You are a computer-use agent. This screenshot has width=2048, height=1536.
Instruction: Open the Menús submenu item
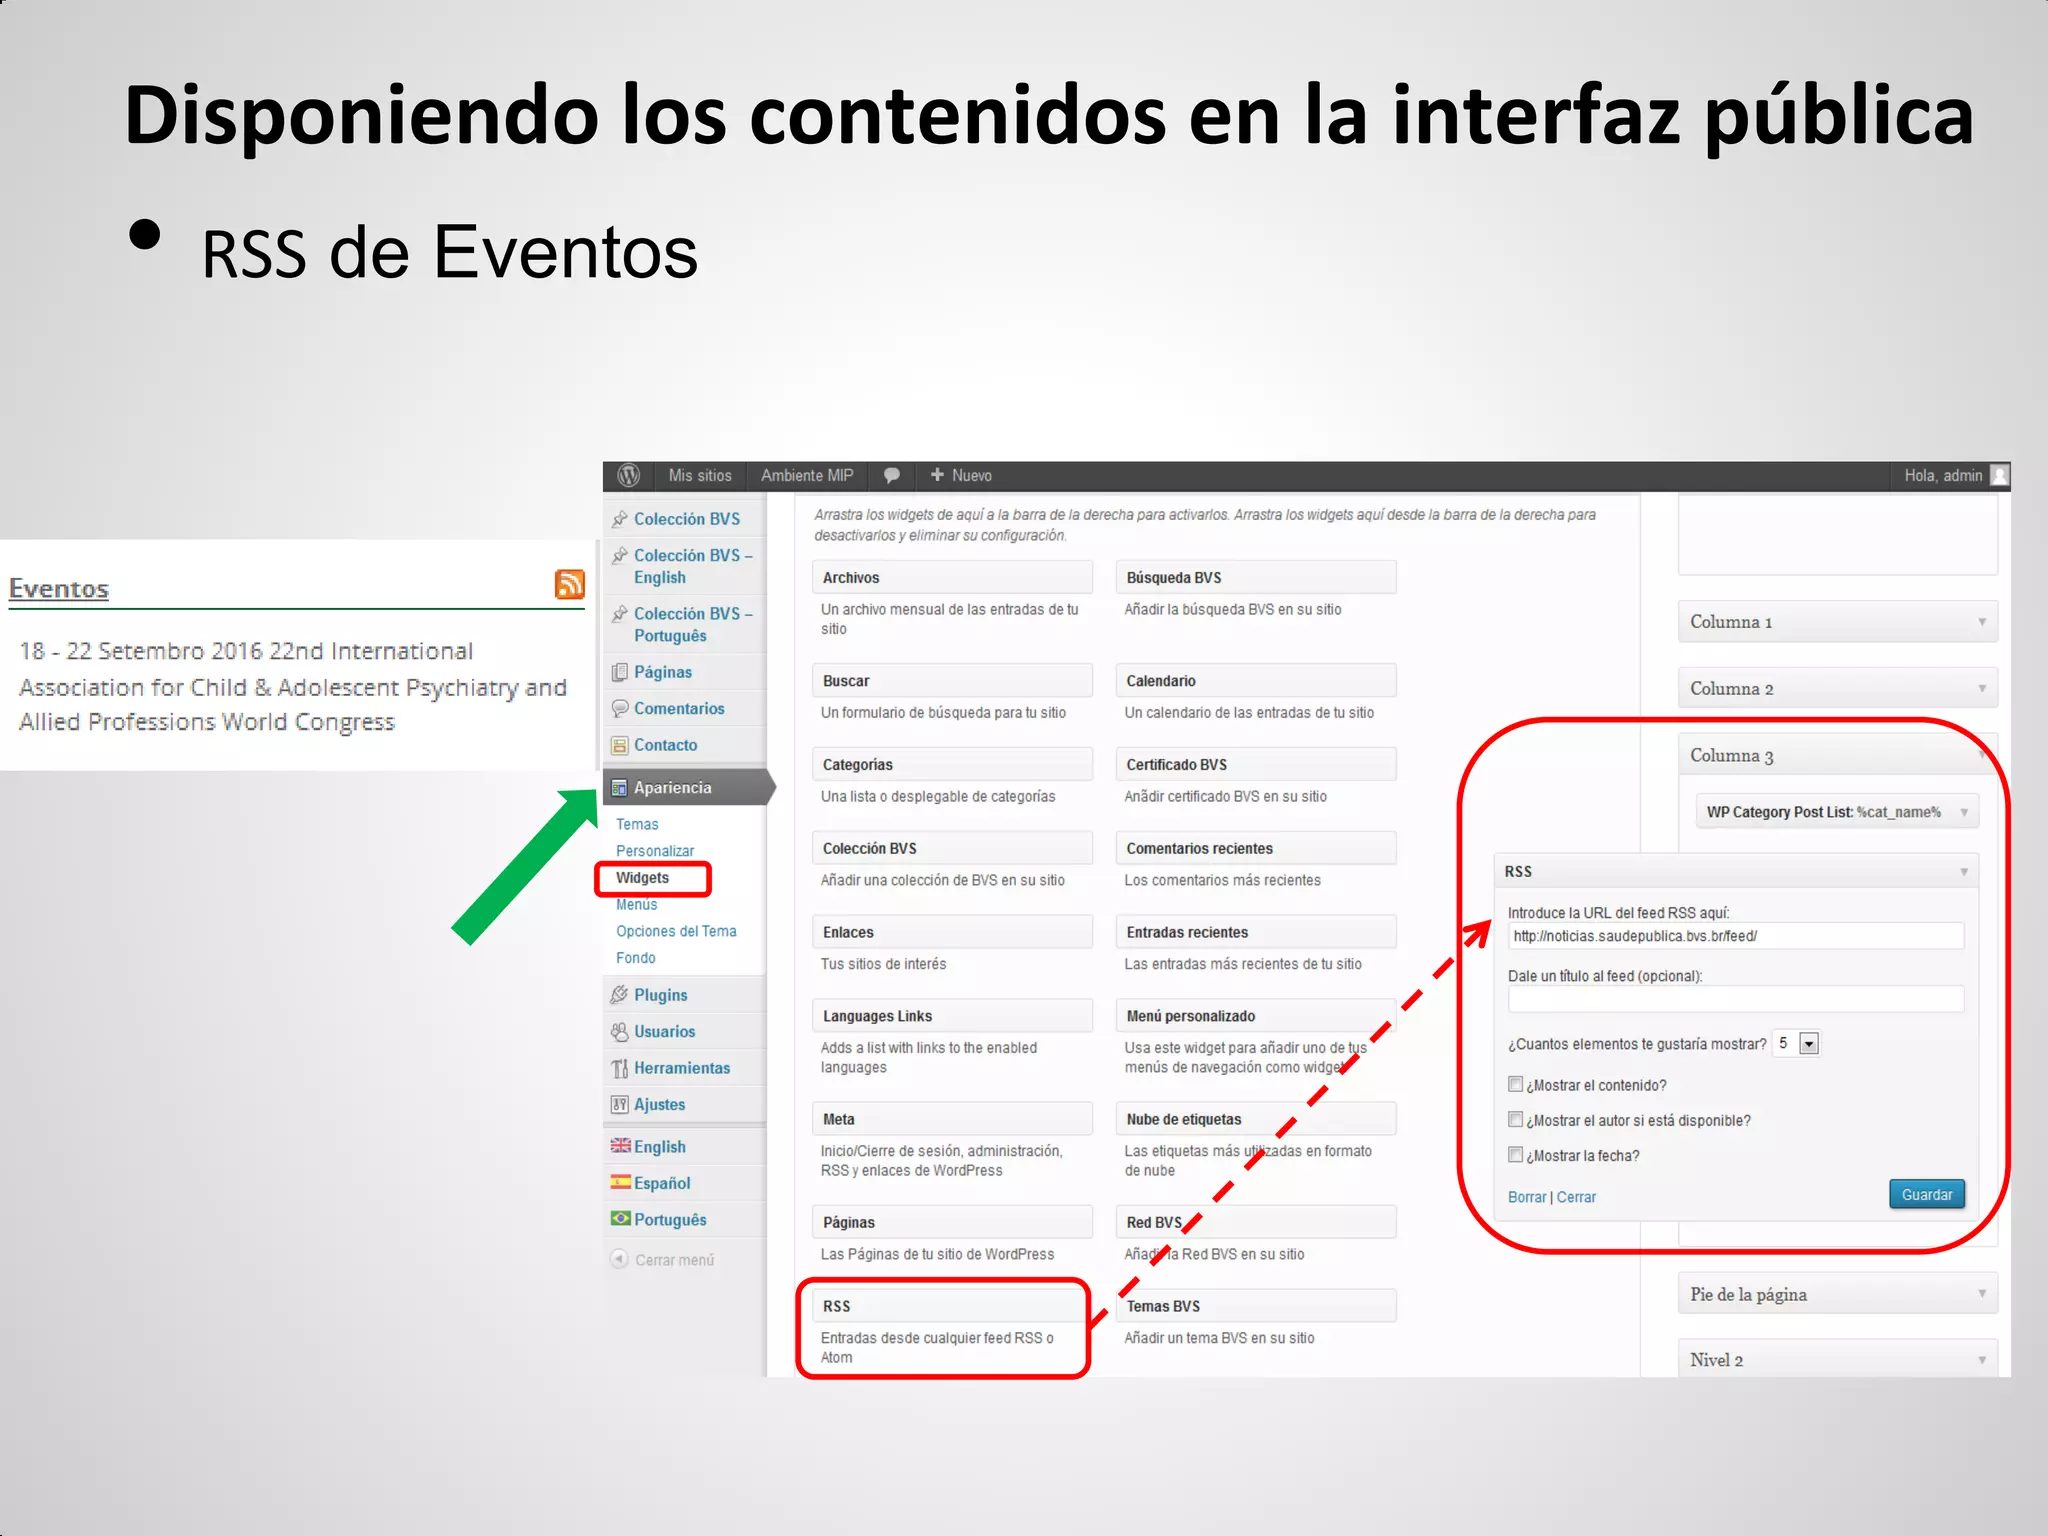click(636, 904)
